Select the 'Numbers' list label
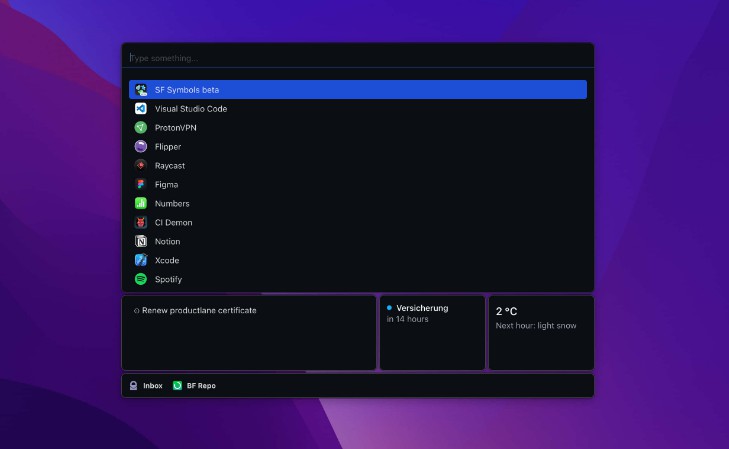This screenshot has height=449, width=729. coord(172,204)
